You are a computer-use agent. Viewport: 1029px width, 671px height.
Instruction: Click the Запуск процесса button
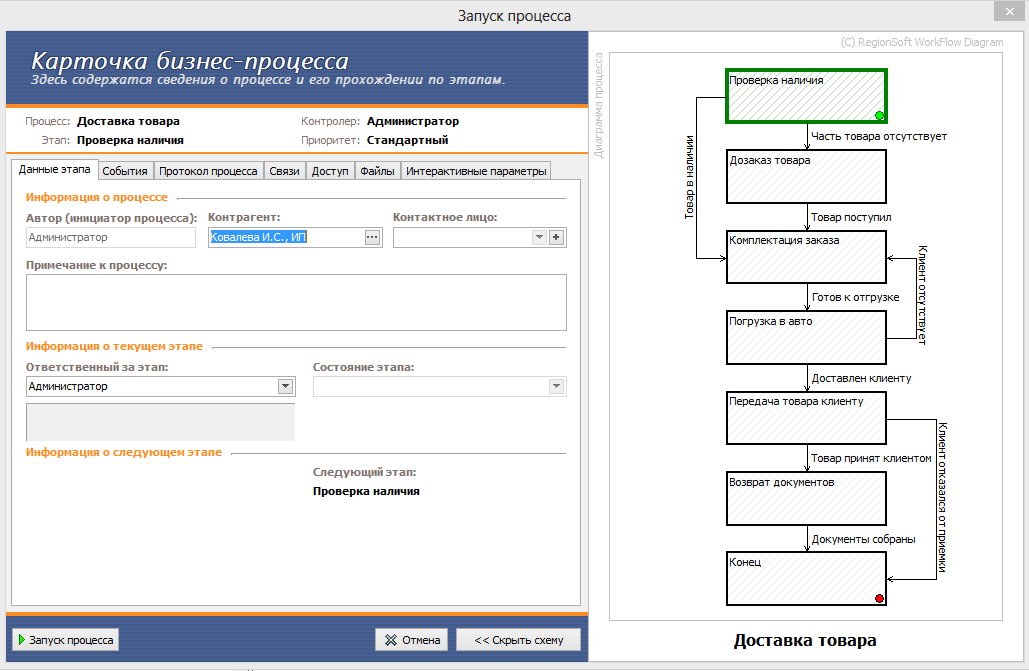(65, 639)
